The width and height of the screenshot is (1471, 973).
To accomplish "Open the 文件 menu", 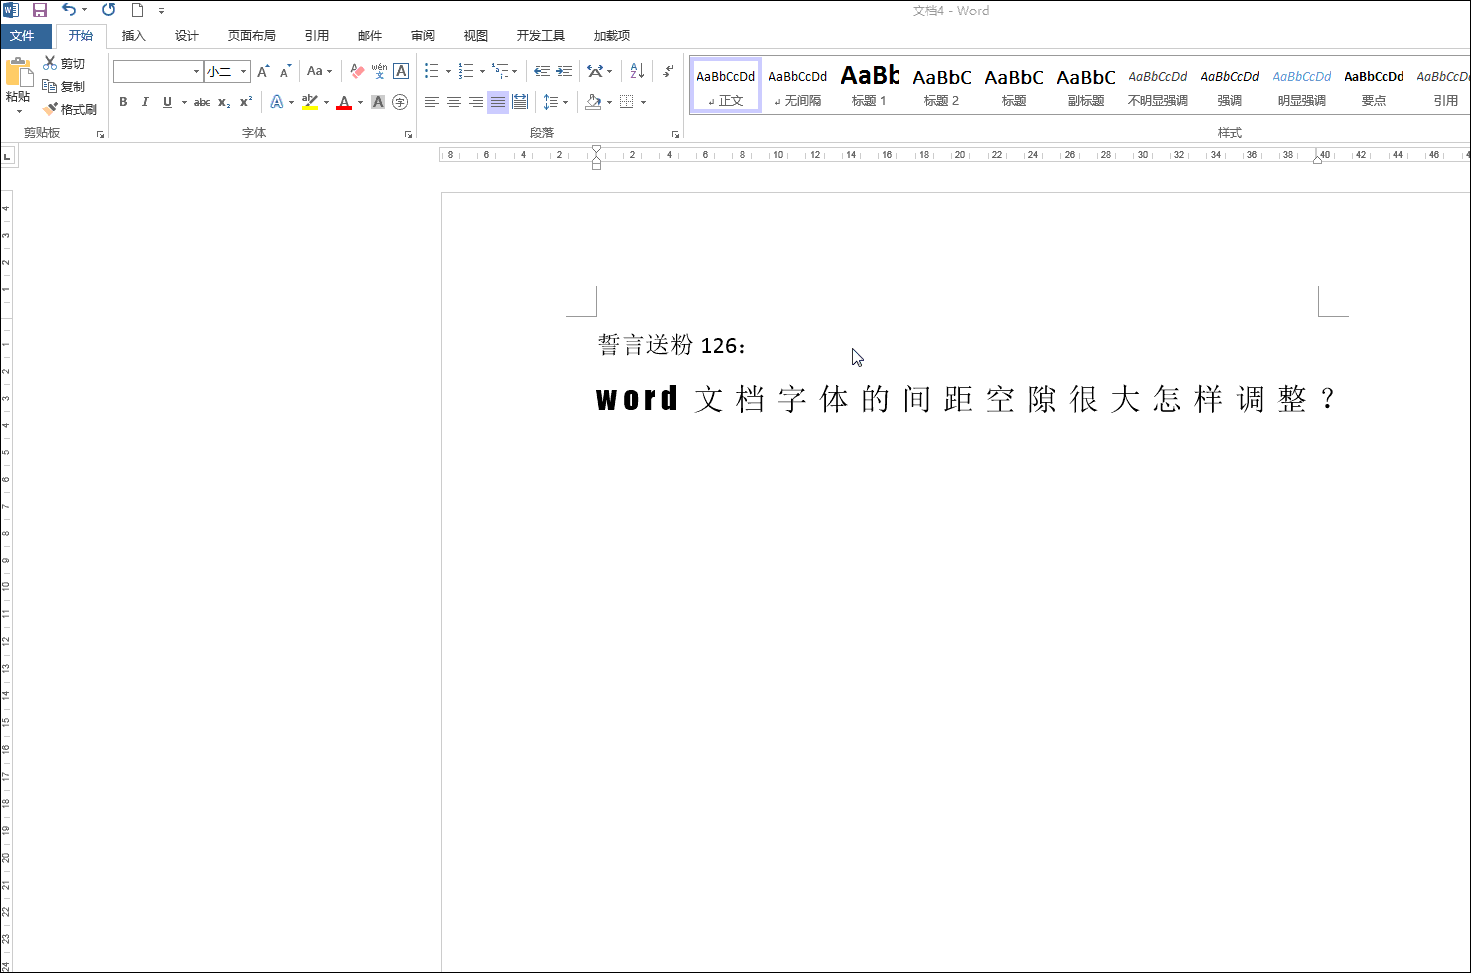I will pyautogui.click(x=25, y=35).
